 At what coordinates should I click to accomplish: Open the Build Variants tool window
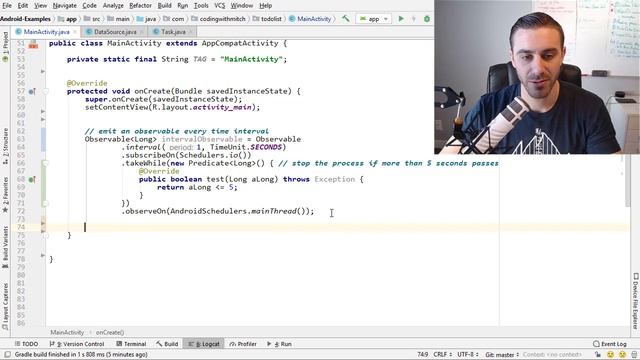point(5,247)
